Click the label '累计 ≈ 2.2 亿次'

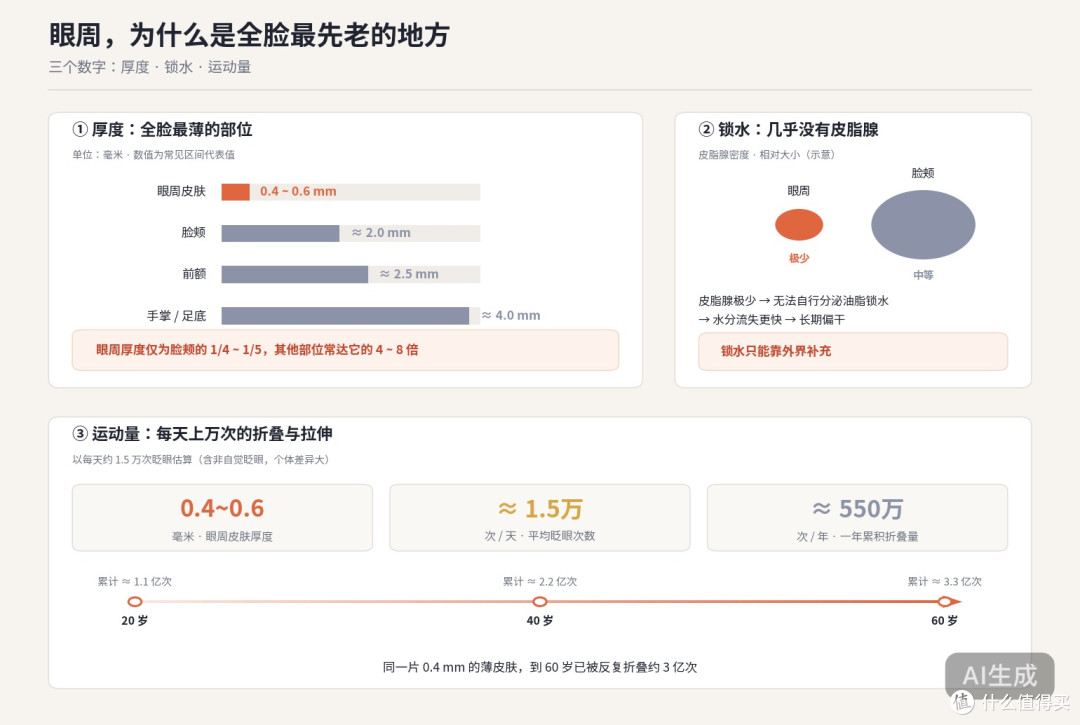[x=540, y=582]
